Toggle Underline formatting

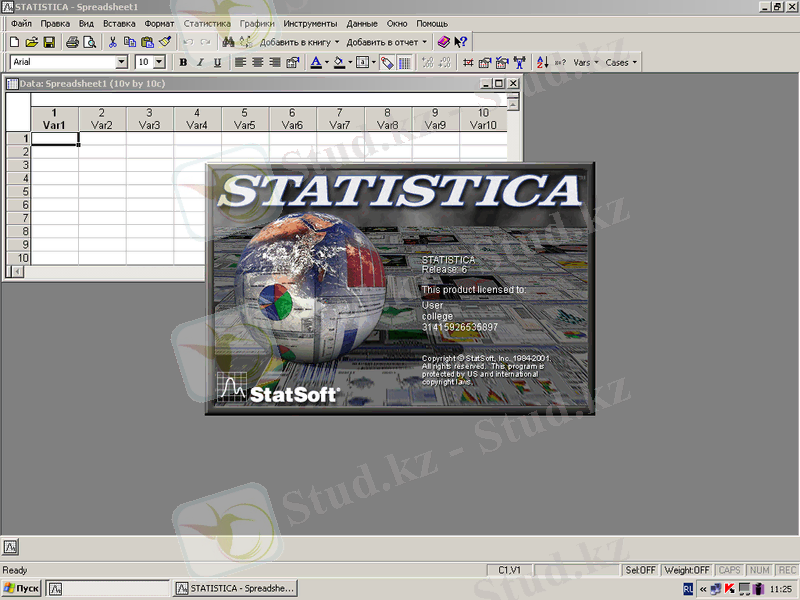click(217, 62)
